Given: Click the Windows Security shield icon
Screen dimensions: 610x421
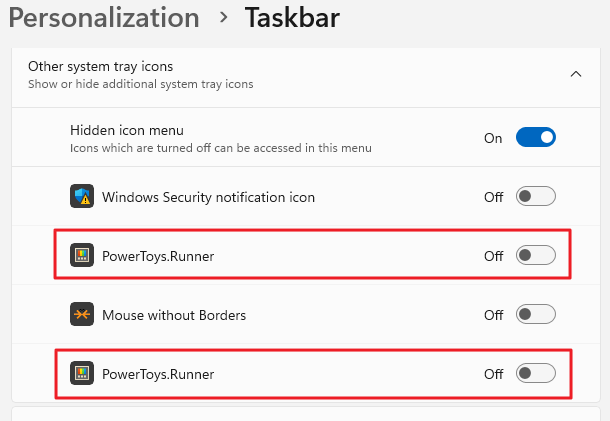Looking at the screenshot, I should tap(82, 197).
